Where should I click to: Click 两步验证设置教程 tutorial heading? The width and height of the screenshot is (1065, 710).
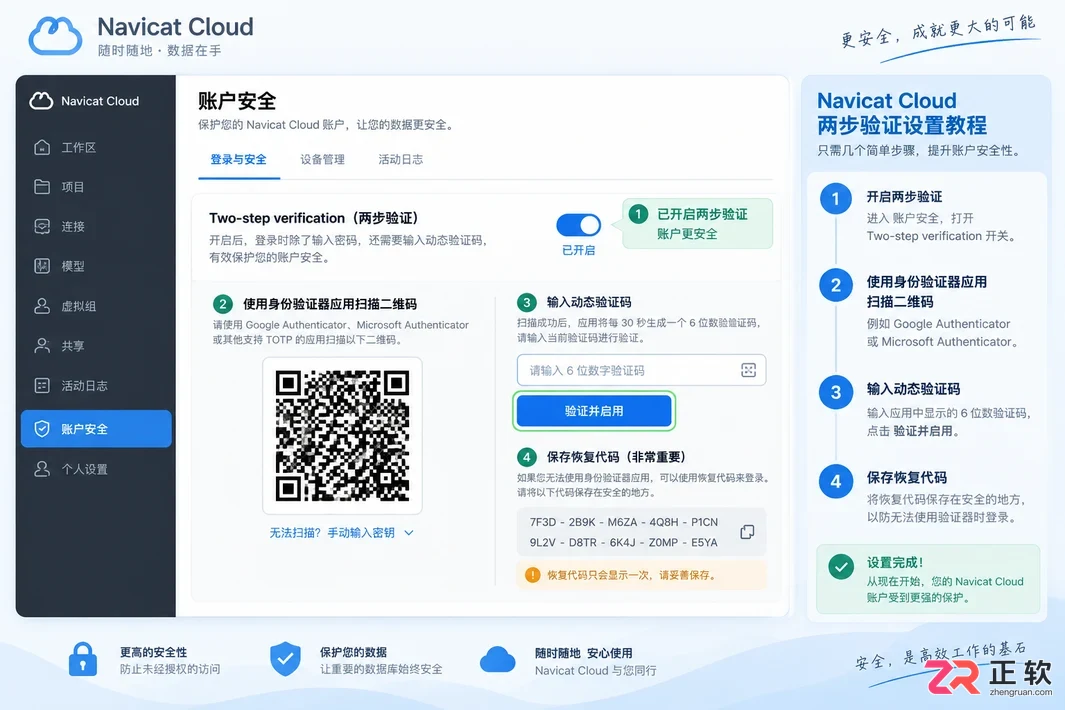click(902, 125)
